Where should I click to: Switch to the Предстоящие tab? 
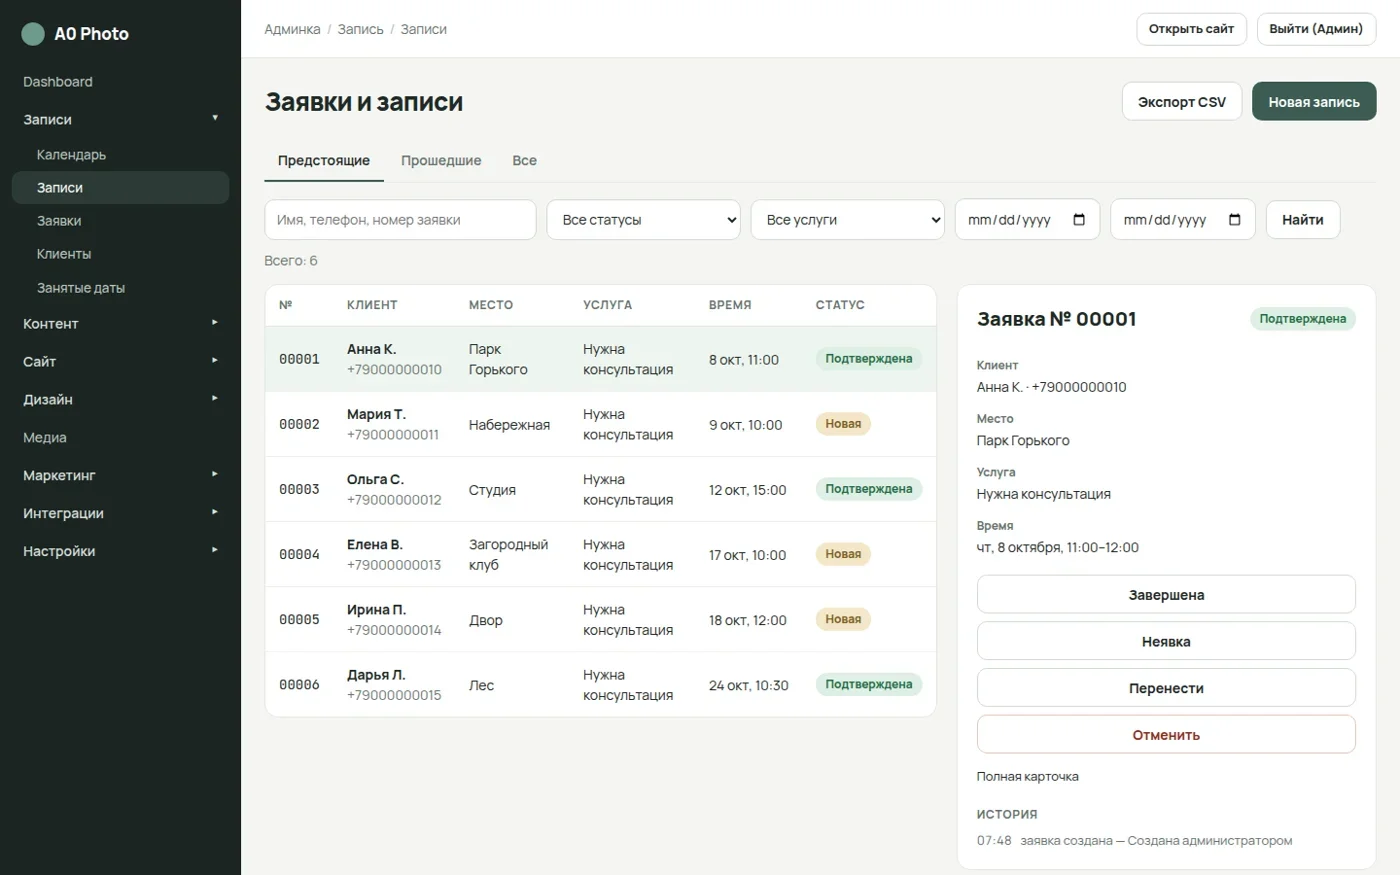point(324,161)
